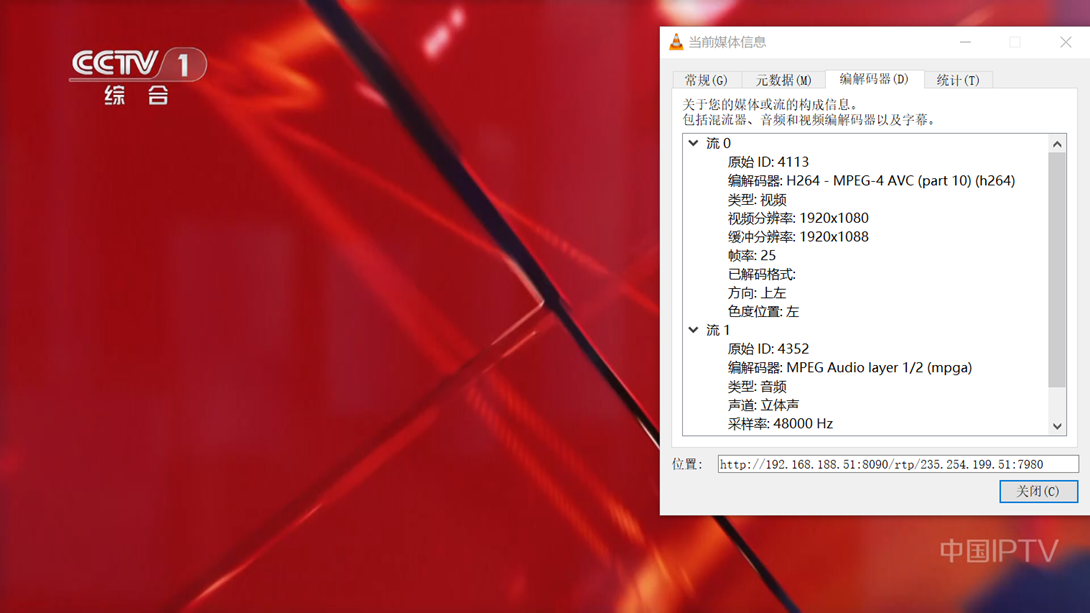This screenshot has height=613, width=1090.
Task: Click the 关闭(C) button
Action: (1038, 491)
